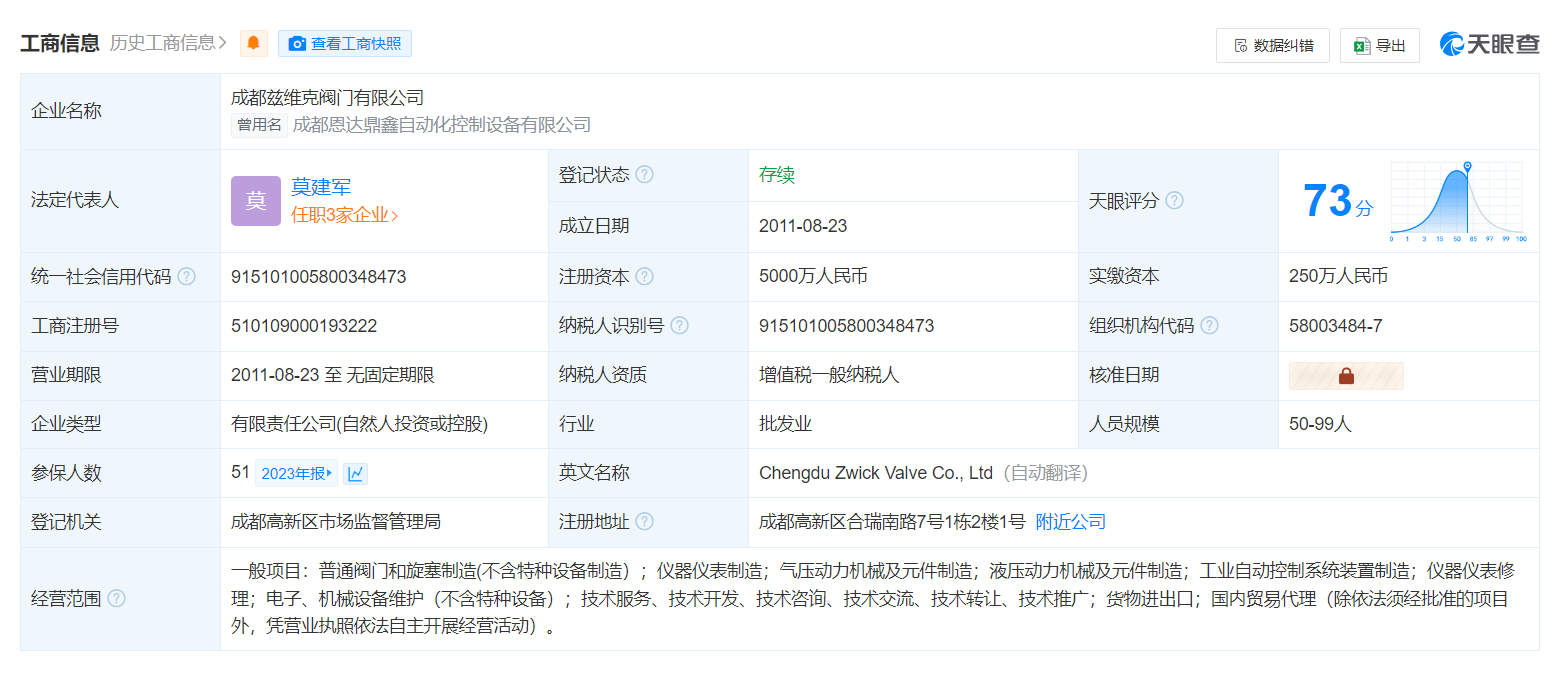Expand 任职3家企业 link
Viewport: 1557px width, 674px height.
click(x=344, y=215)
